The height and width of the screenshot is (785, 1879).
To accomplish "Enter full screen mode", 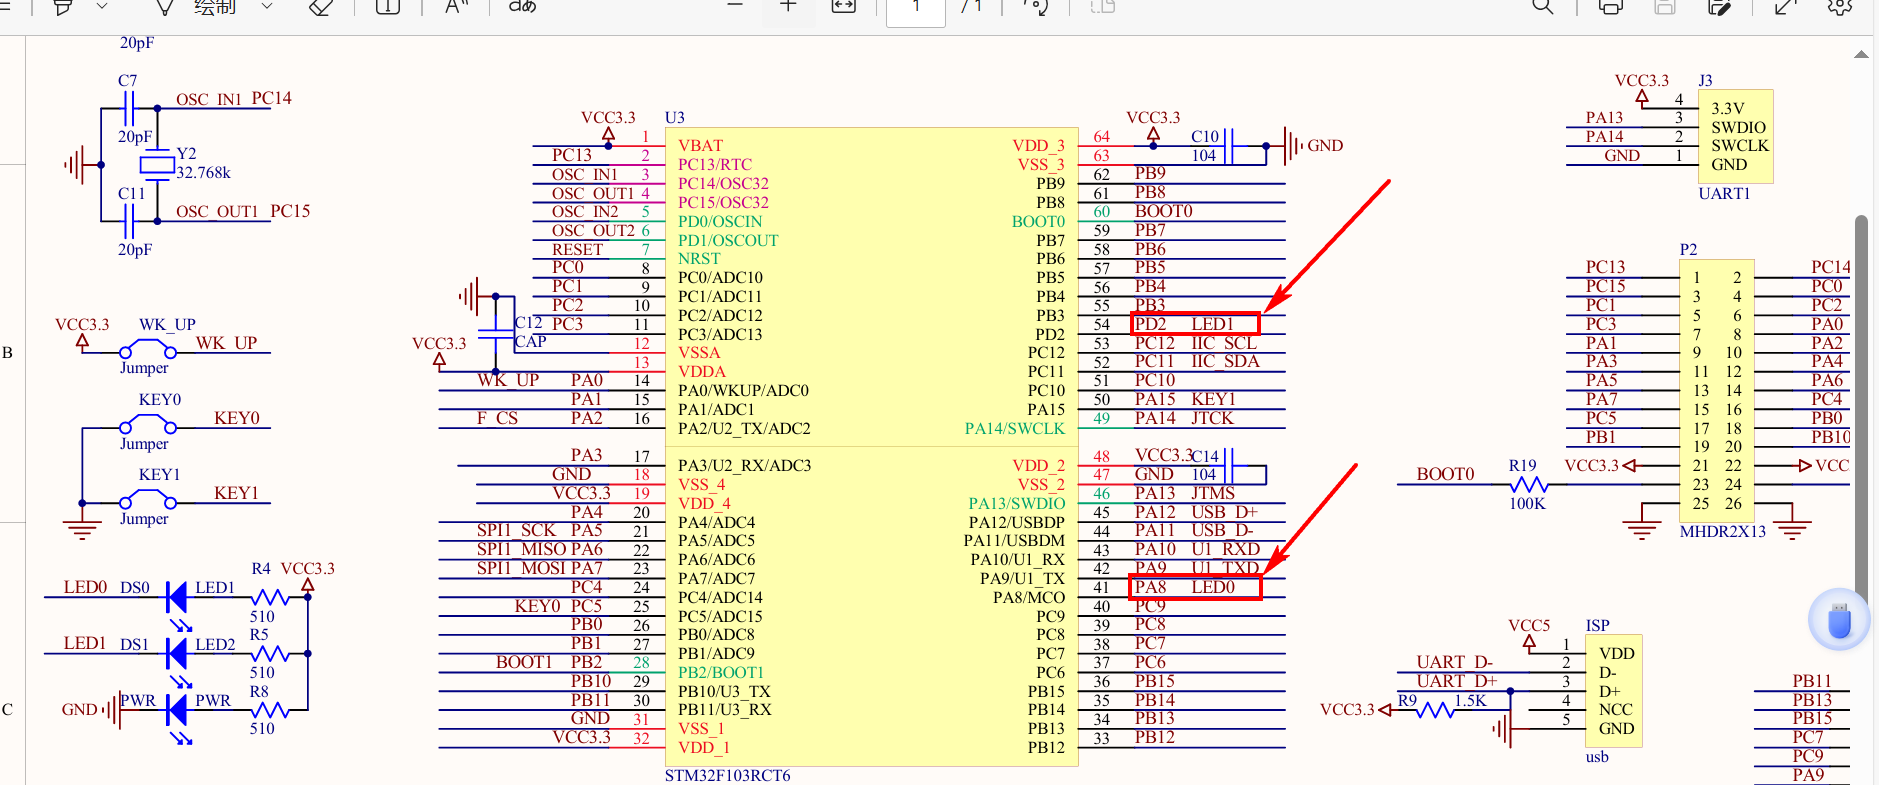I will point(1786,6).
